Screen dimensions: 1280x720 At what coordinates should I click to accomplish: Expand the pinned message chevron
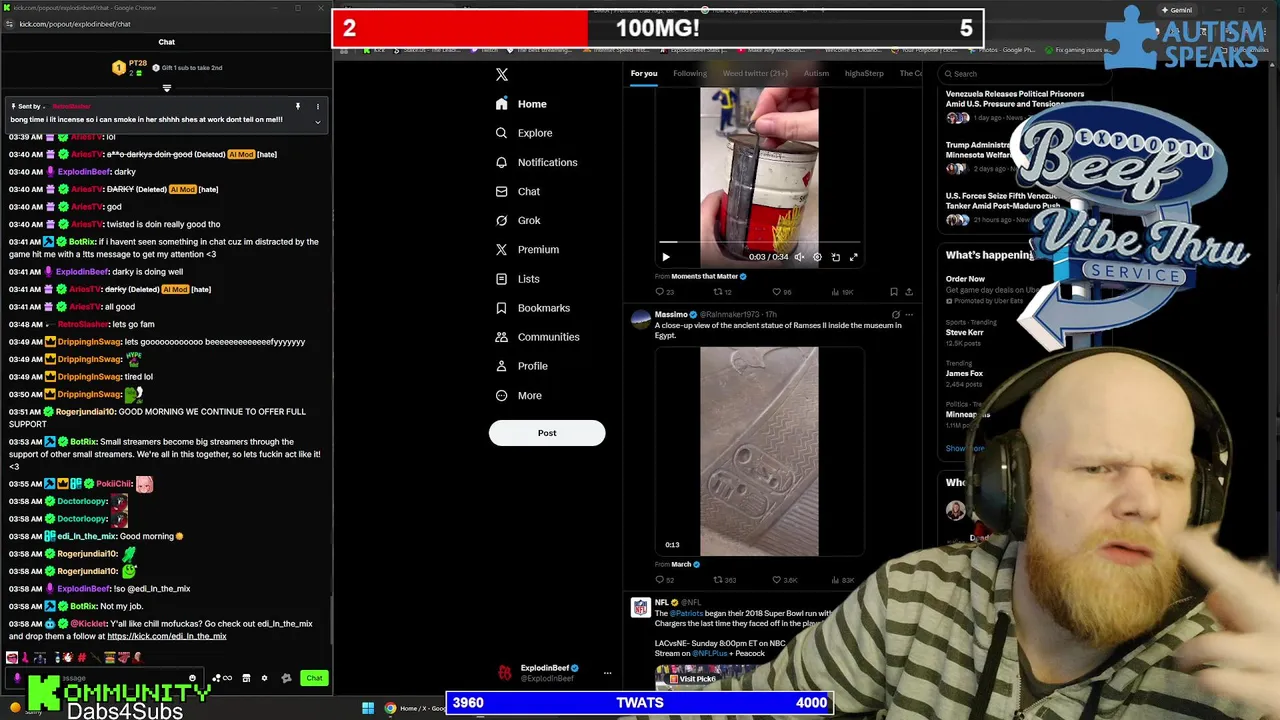pos(317,122)
